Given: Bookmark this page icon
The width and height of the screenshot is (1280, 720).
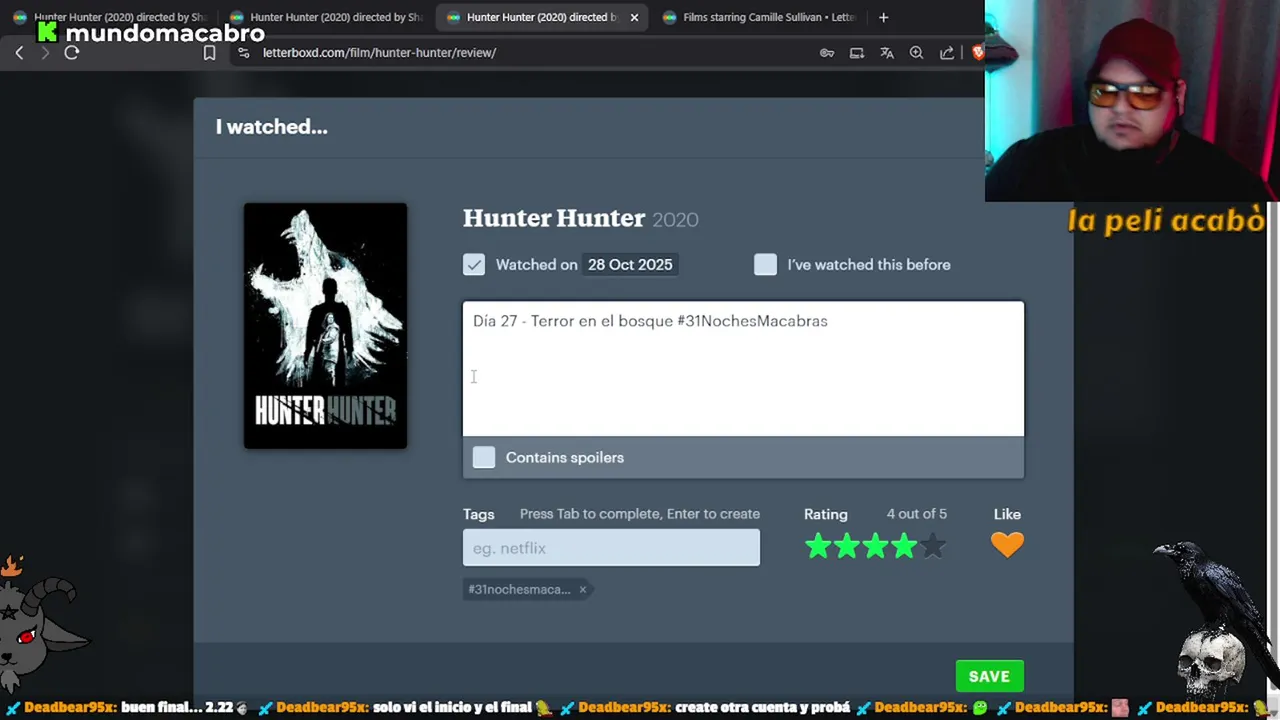Looking at the screenshot, I should coord(209,53).
